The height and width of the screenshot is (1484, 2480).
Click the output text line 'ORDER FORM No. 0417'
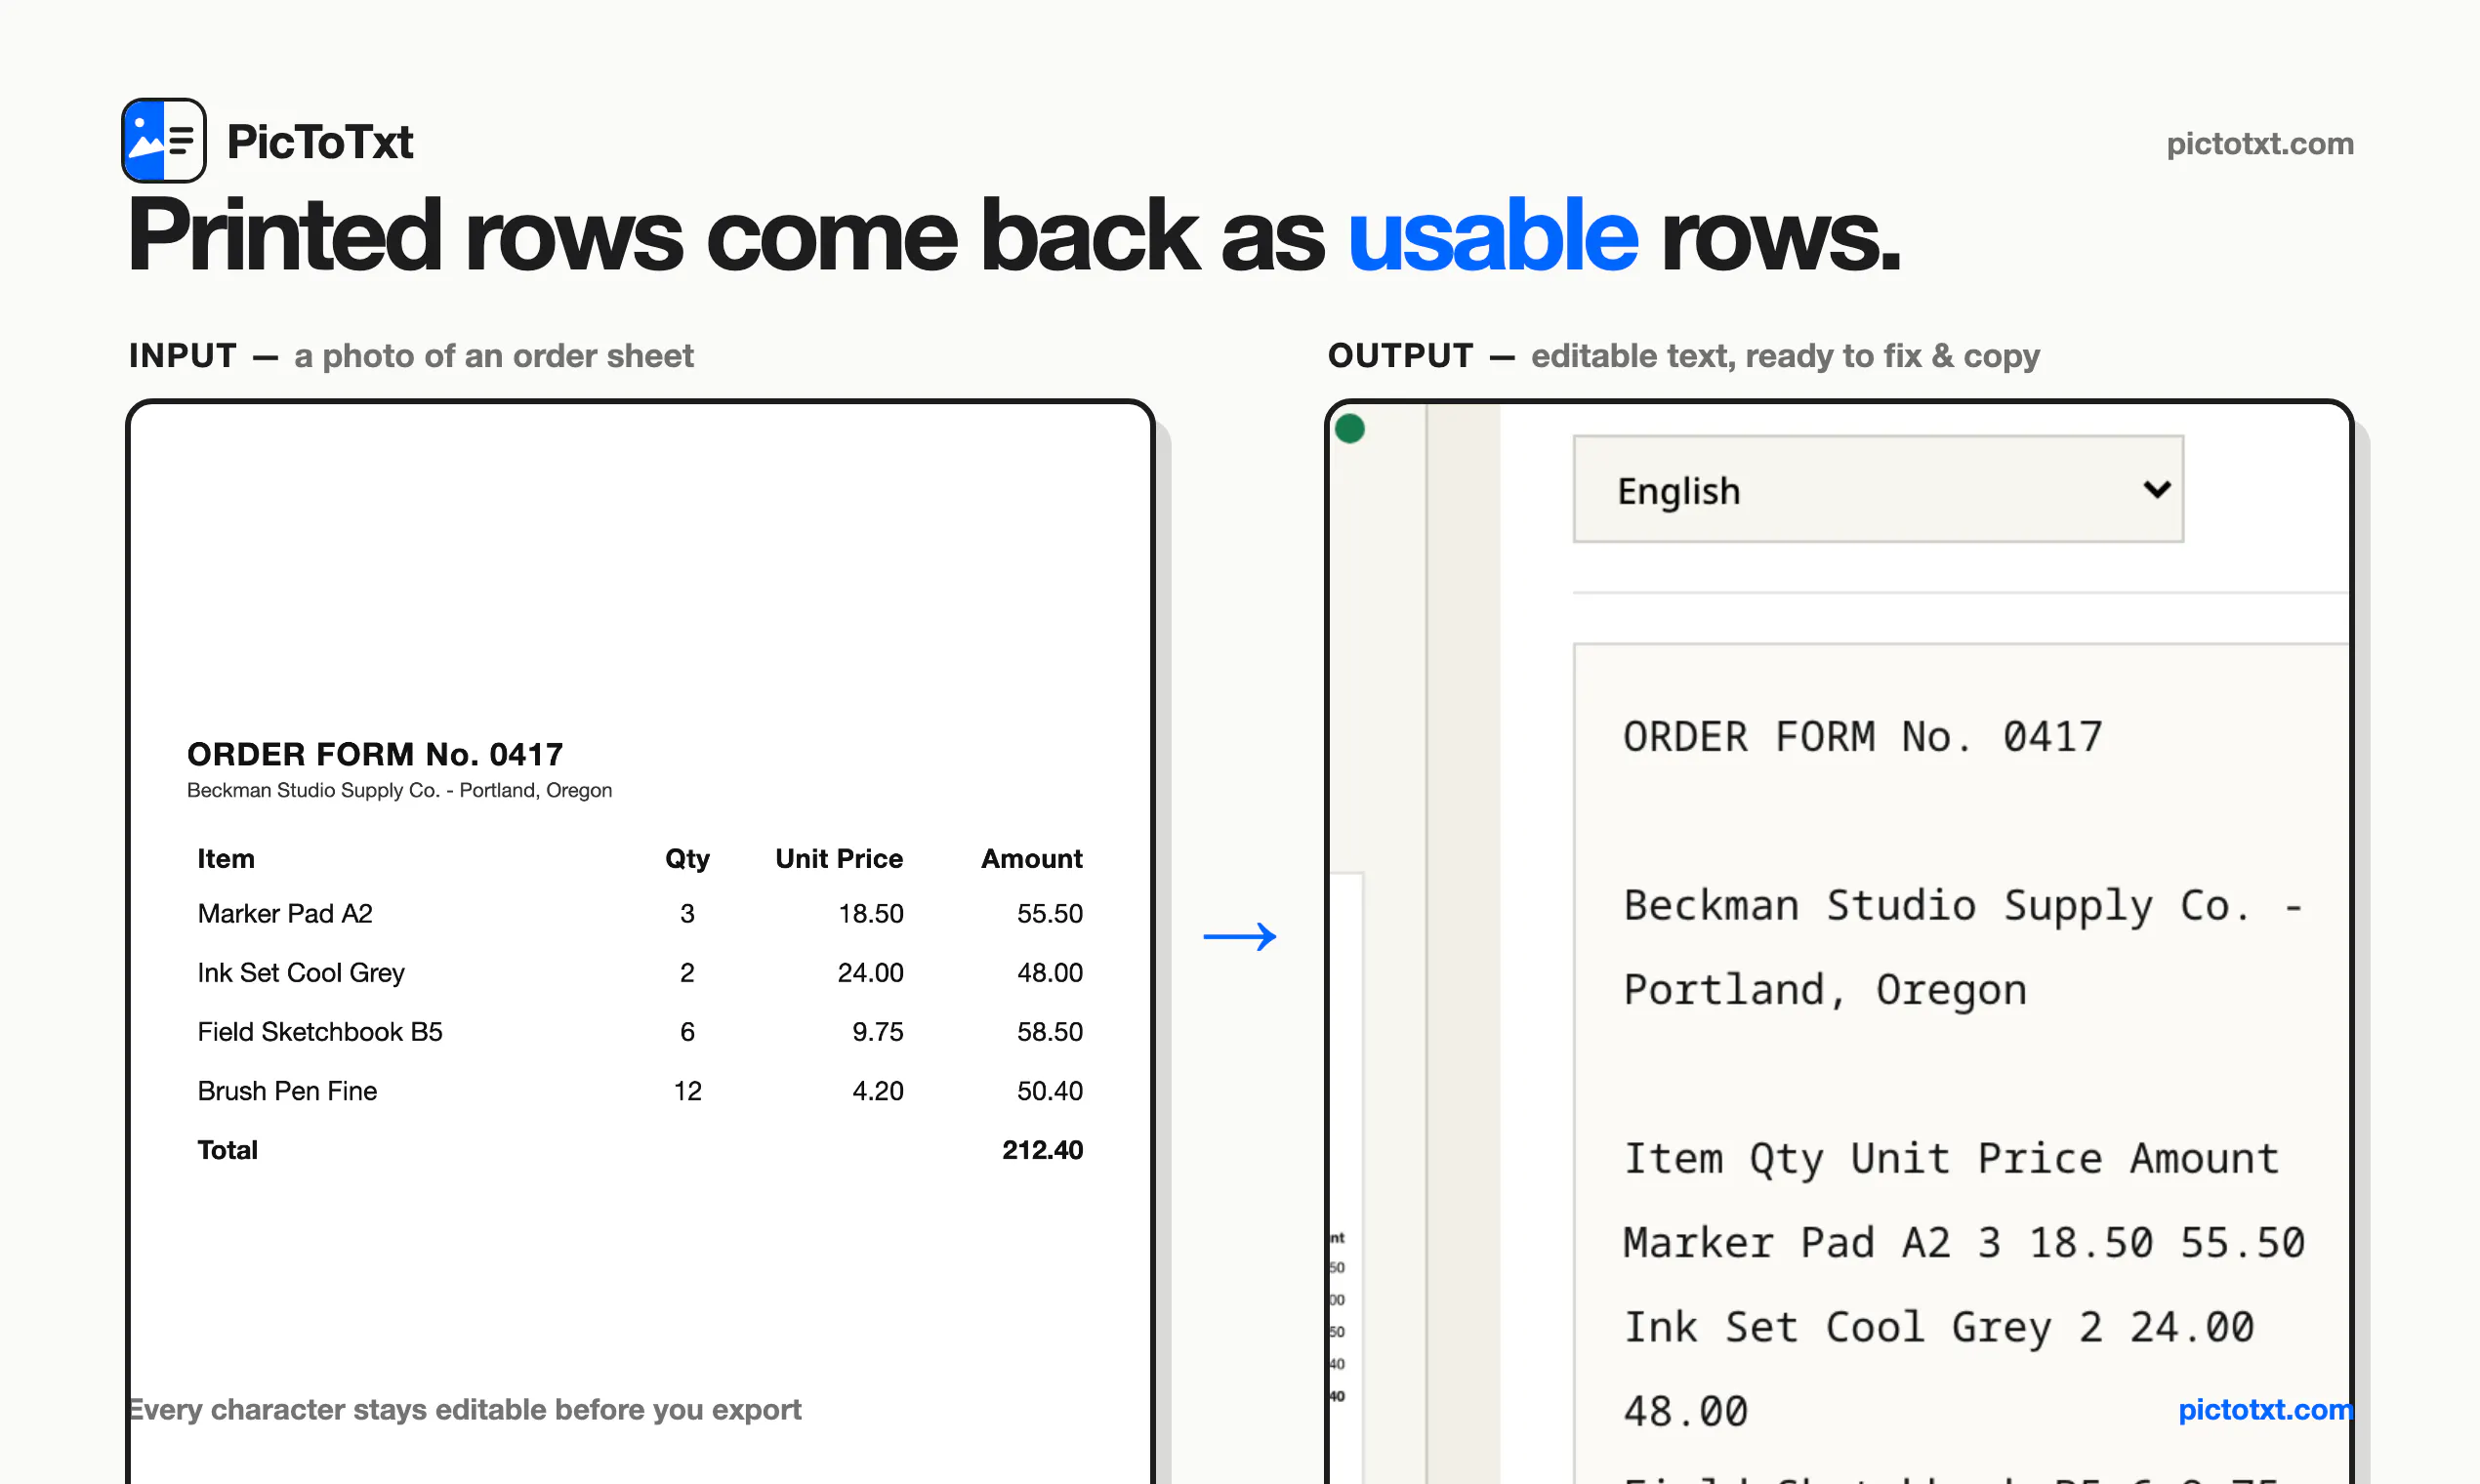pos(1862,737)
